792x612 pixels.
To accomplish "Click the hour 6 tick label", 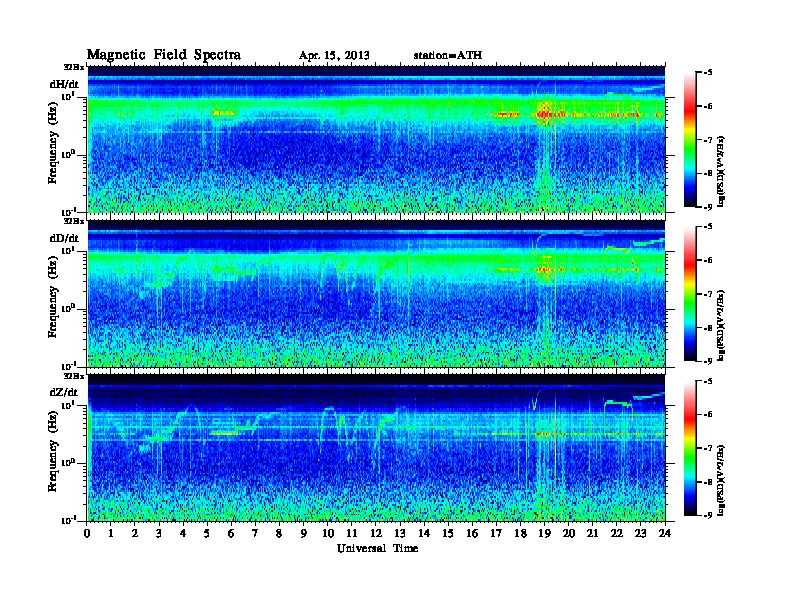I will click(x=231, y=533).
